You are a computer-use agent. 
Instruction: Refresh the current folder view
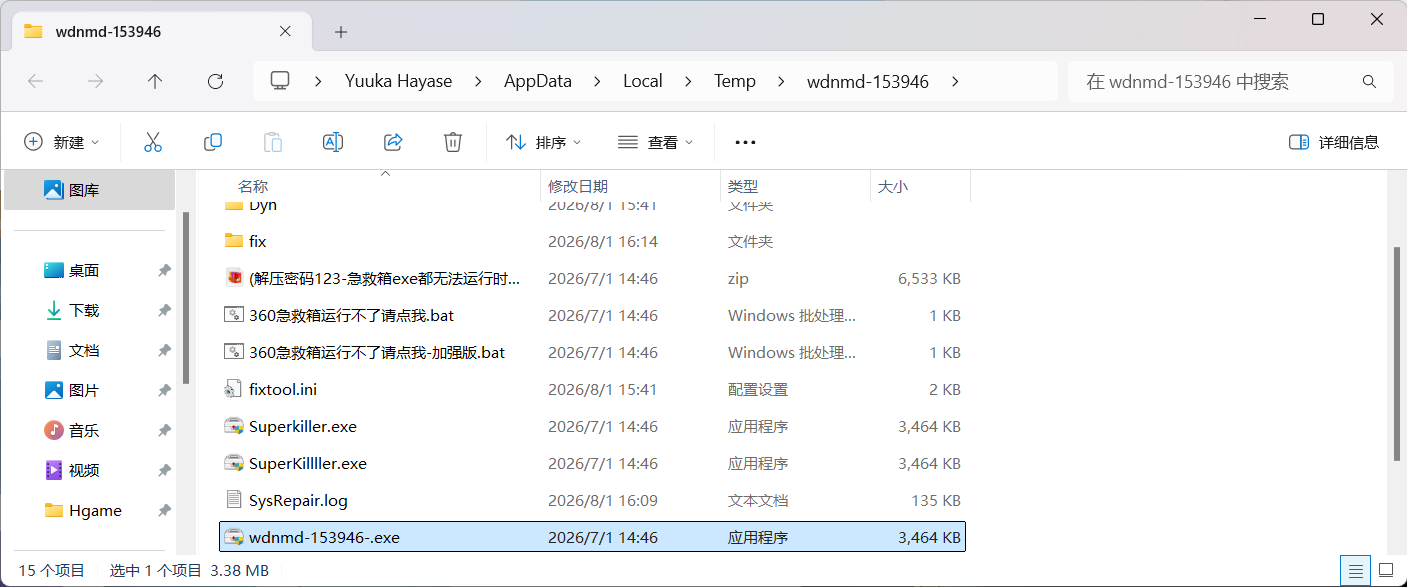click(x=215, y=81)
